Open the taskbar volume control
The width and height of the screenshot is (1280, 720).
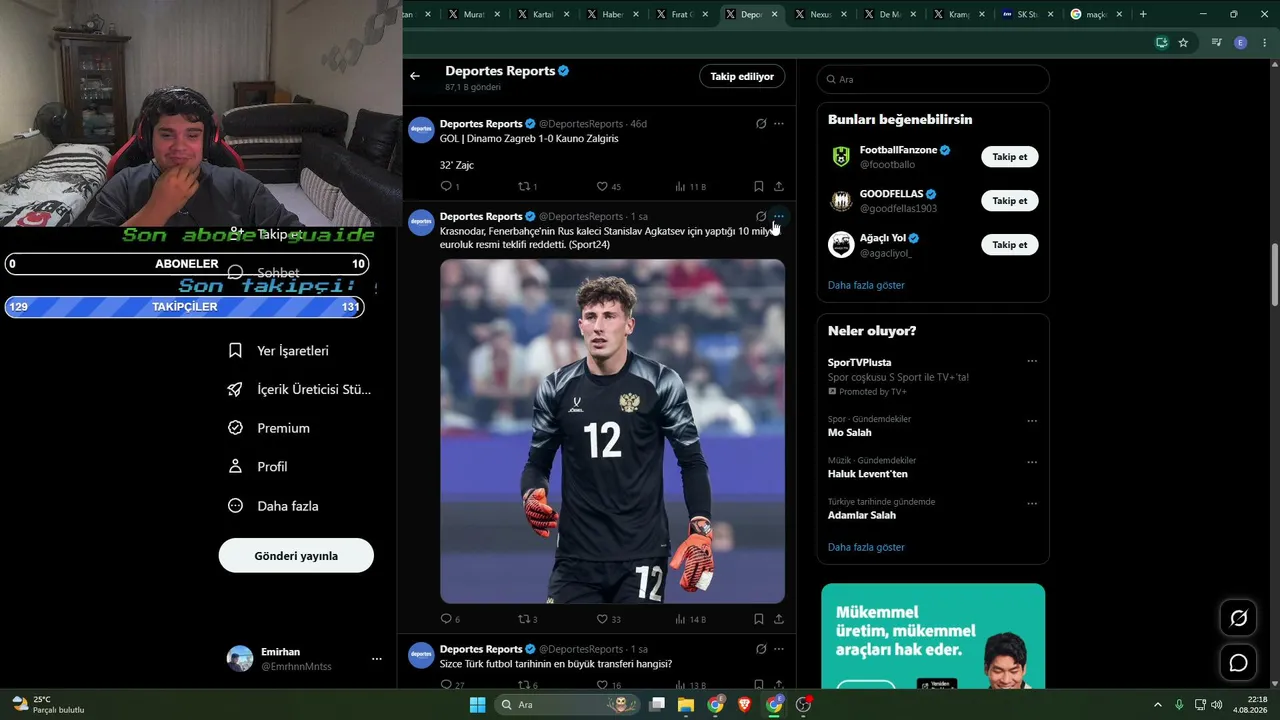[1217, 704]
